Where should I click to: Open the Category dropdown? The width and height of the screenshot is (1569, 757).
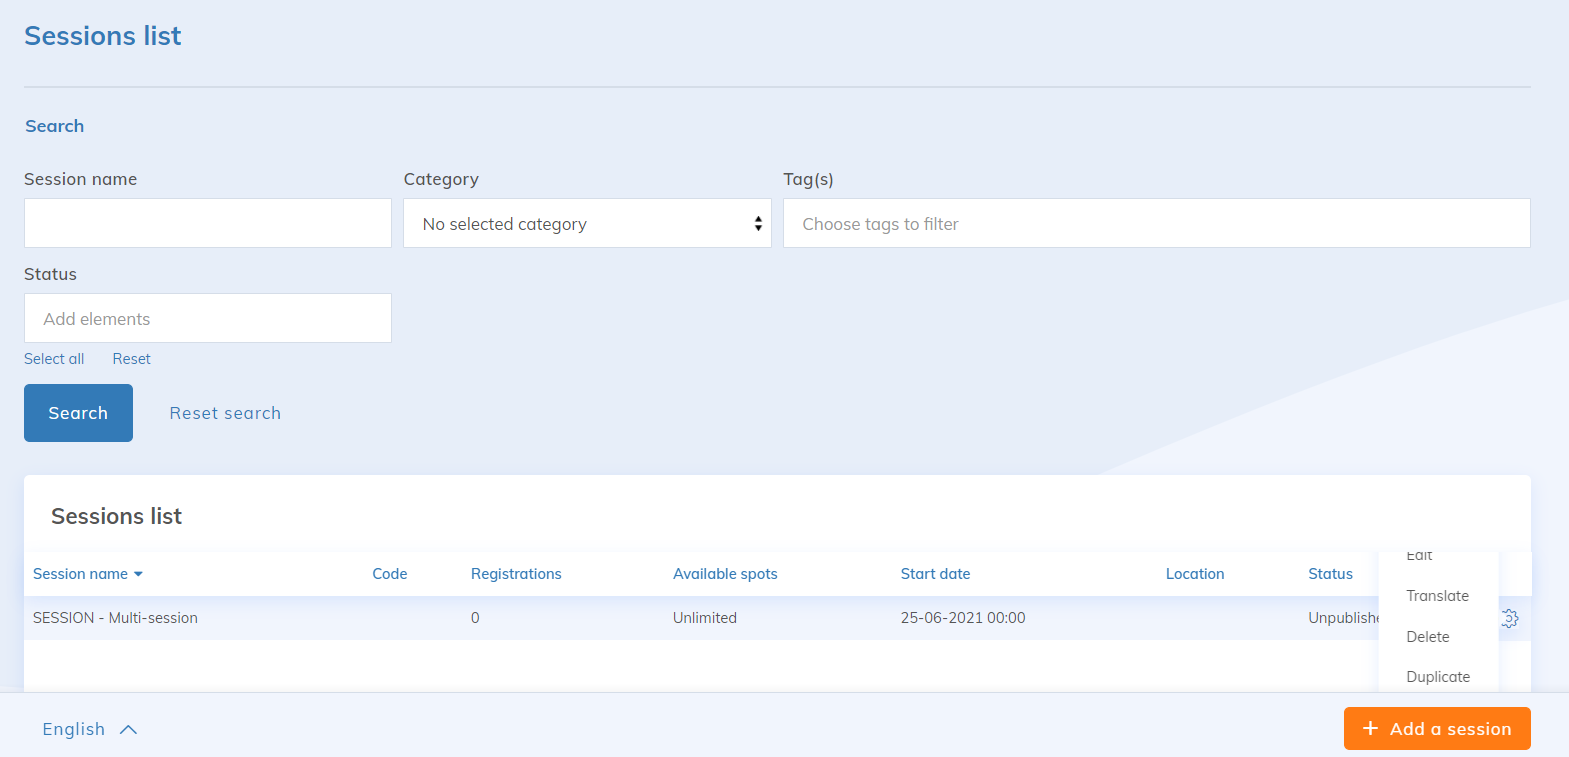coord(587,224)
